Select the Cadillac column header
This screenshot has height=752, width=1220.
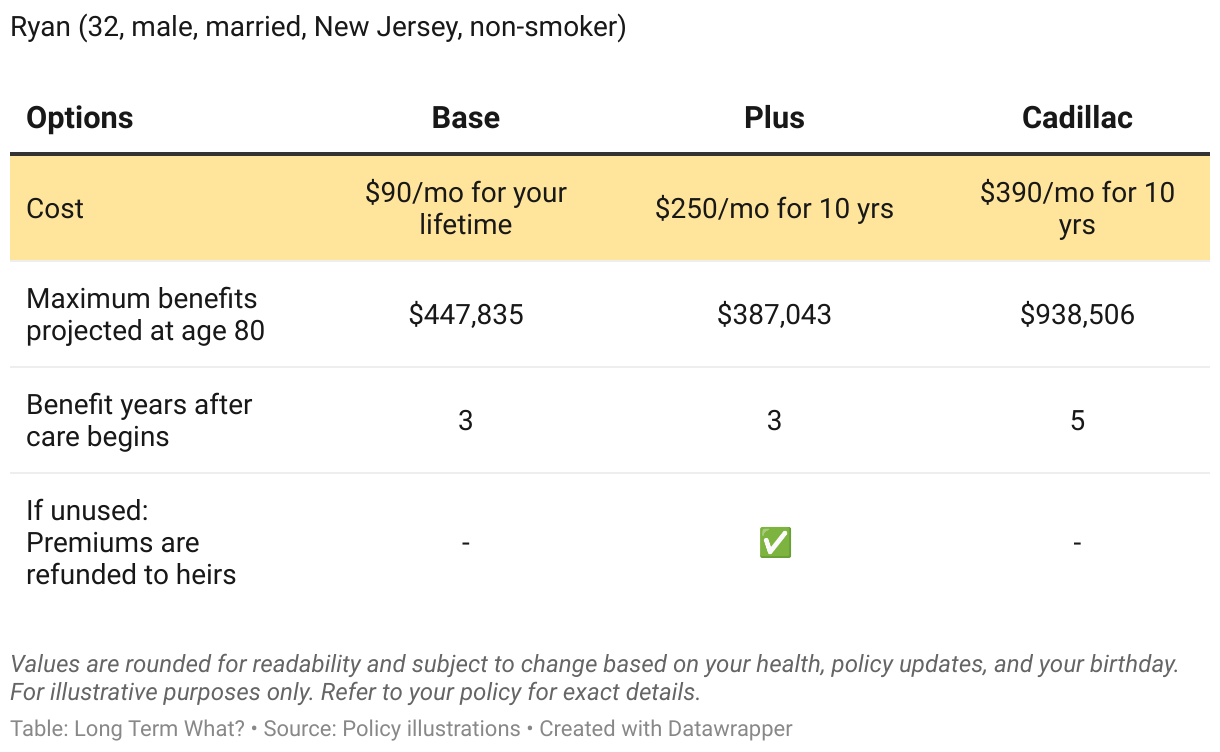point(1077,118)
